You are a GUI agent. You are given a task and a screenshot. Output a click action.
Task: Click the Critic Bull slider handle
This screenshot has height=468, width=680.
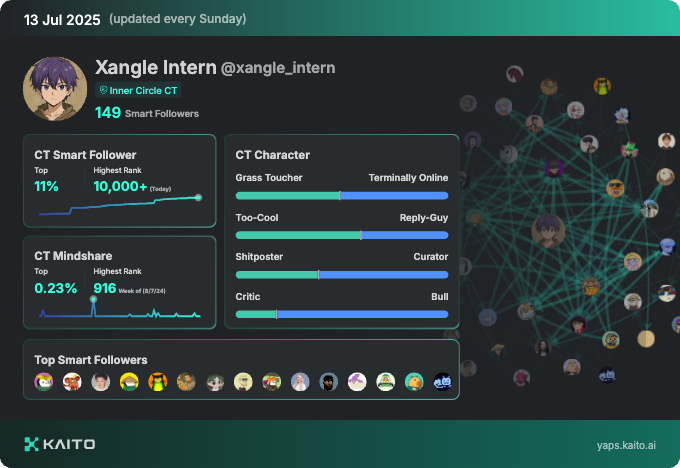[x=277, y=314]
